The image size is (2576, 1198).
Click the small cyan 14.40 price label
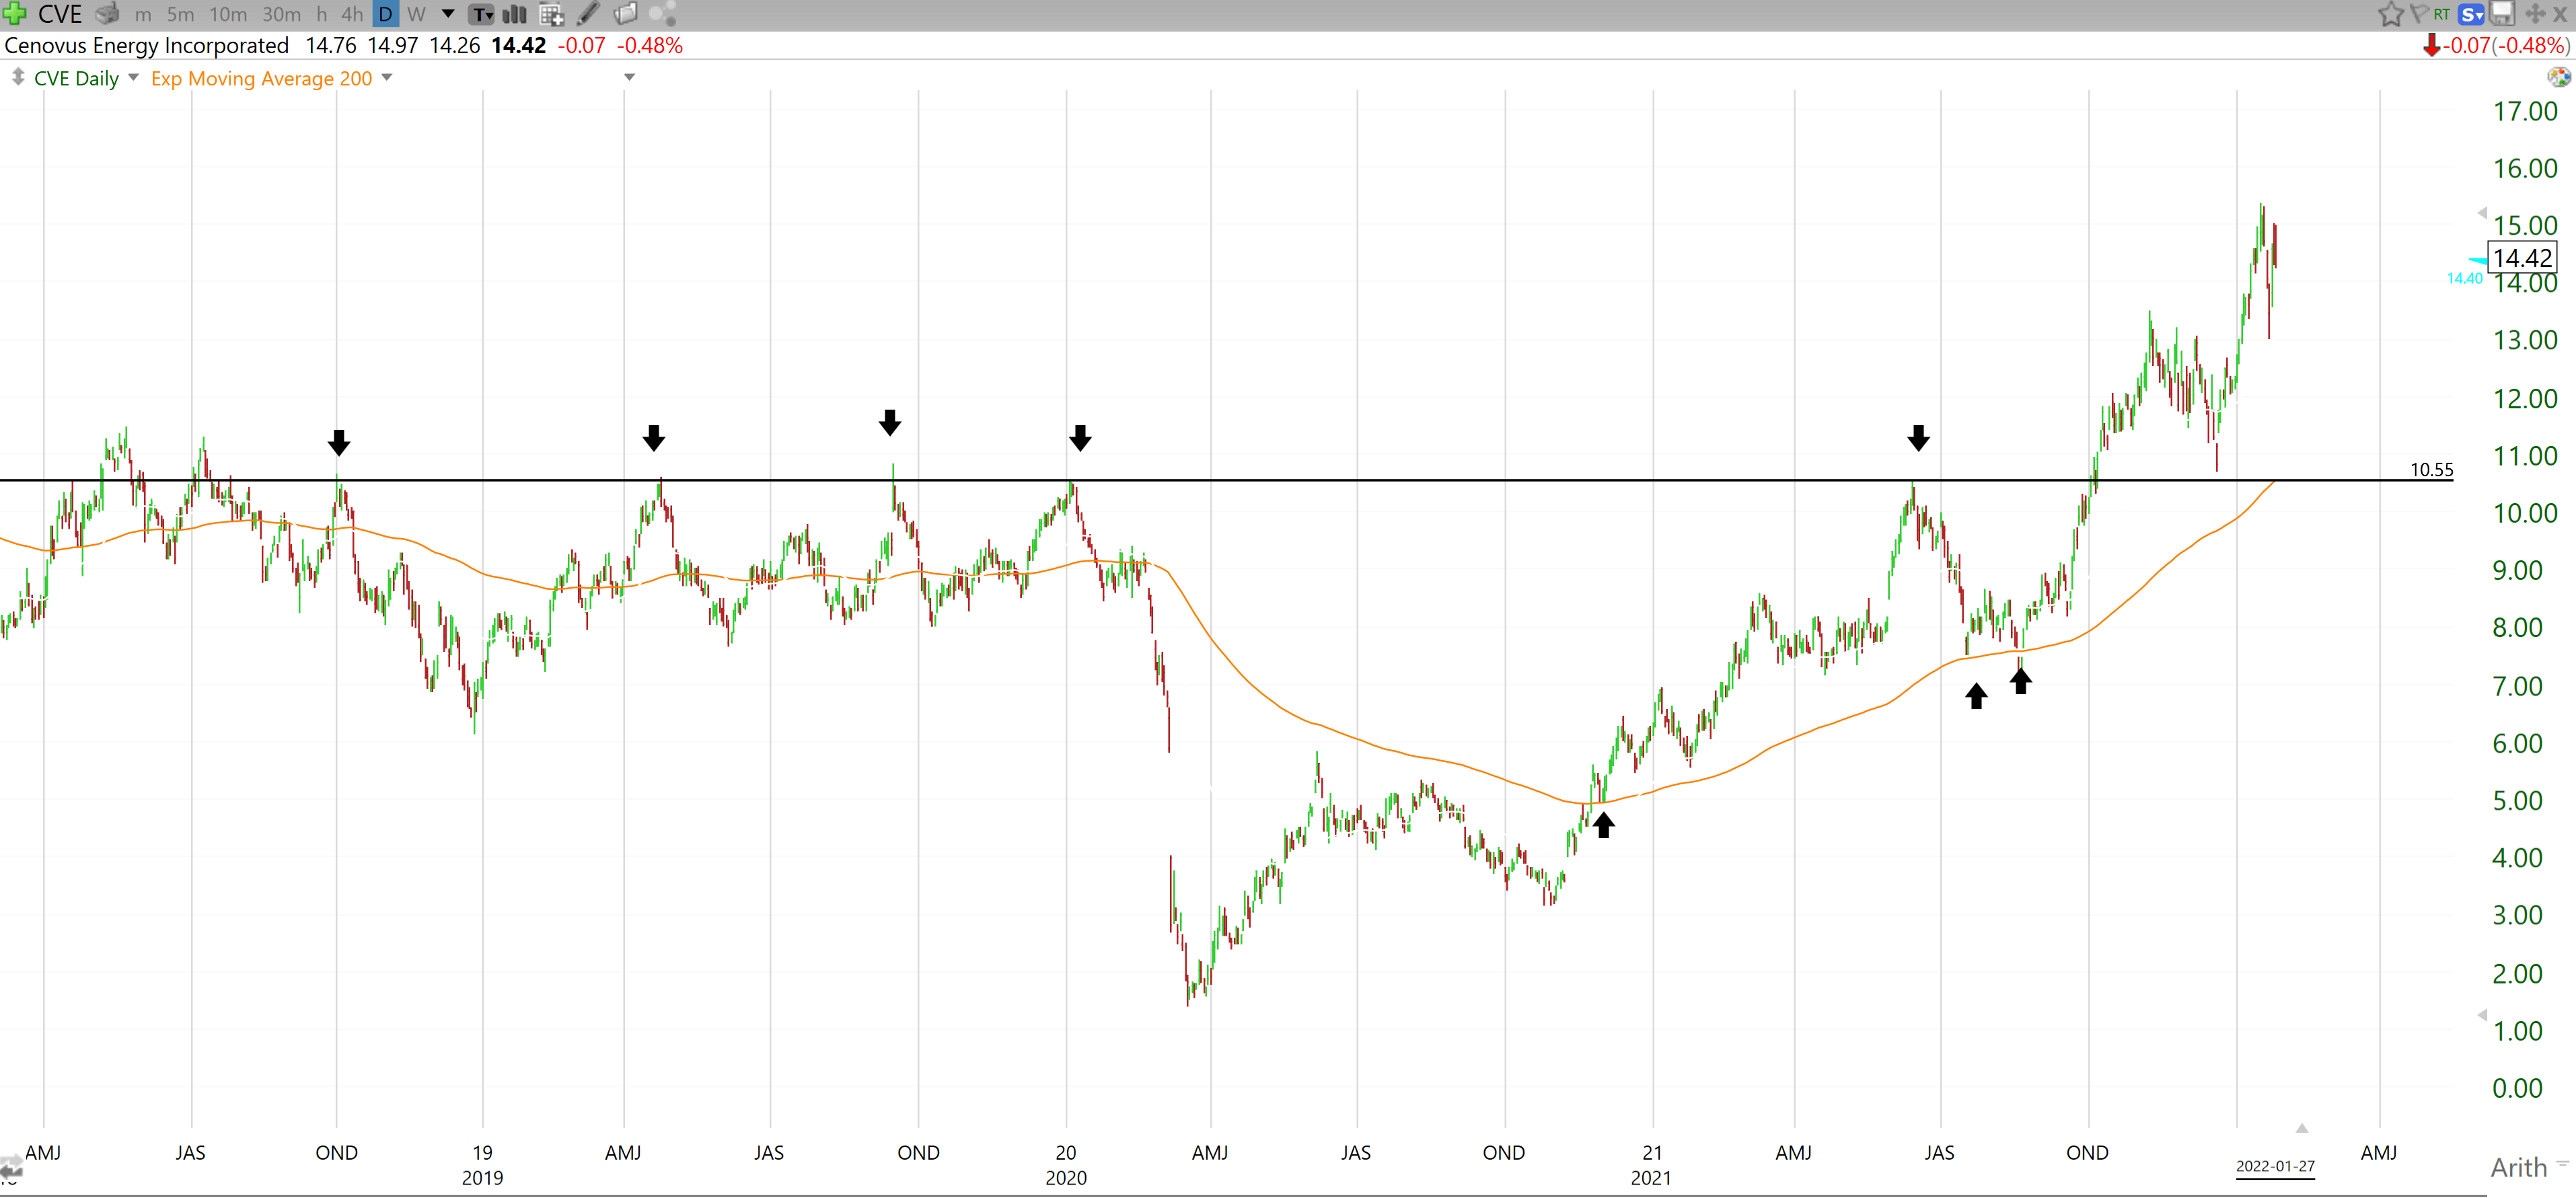(2464, 278)
